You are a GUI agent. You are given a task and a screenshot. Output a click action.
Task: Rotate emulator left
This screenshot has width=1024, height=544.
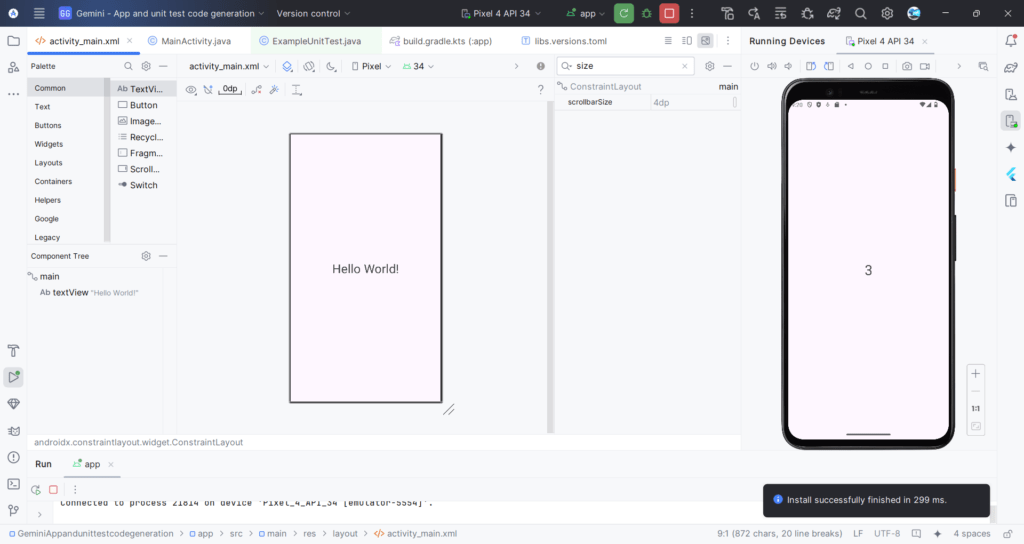pyautogui.click(x=810, y=66)
